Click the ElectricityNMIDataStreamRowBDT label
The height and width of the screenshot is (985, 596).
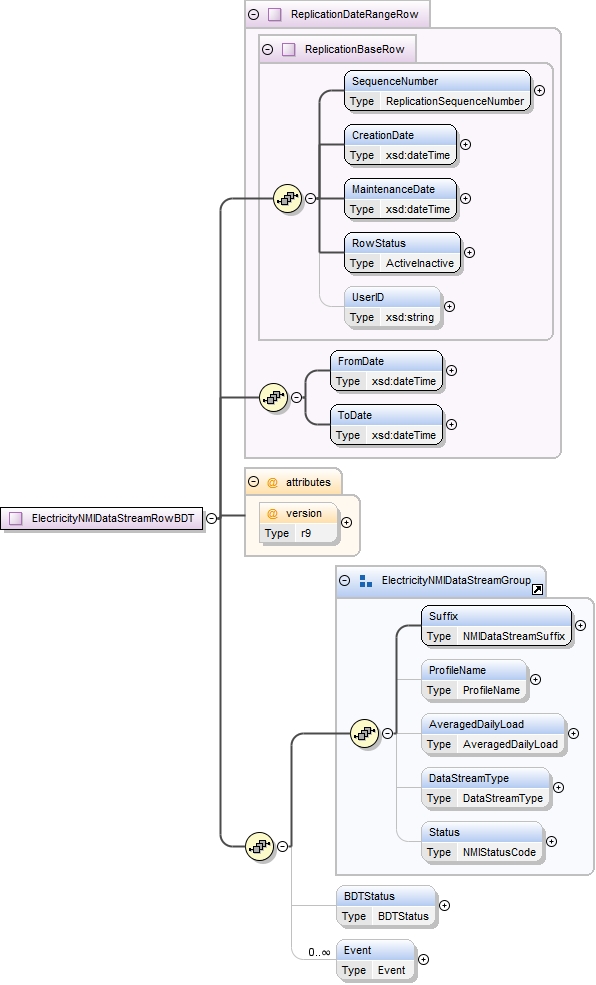(113, 518)
